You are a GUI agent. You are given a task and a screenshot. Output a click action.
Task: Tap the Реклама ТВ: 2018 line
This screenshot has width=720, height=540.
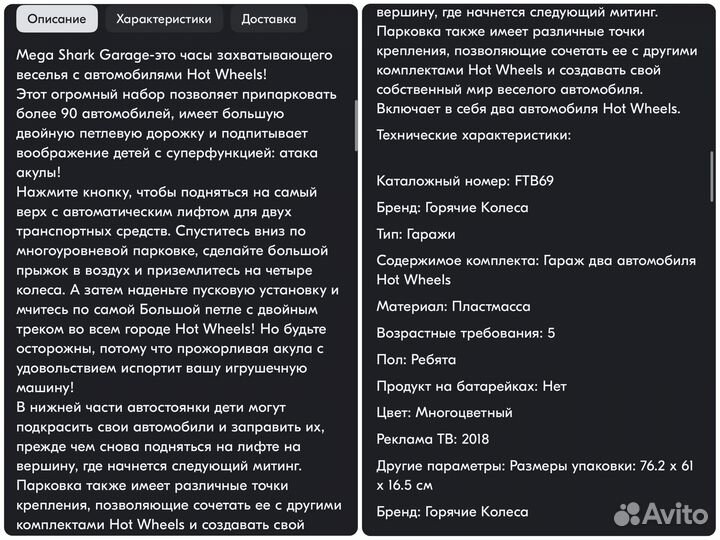pyautogui.click(x=433, y=438)
